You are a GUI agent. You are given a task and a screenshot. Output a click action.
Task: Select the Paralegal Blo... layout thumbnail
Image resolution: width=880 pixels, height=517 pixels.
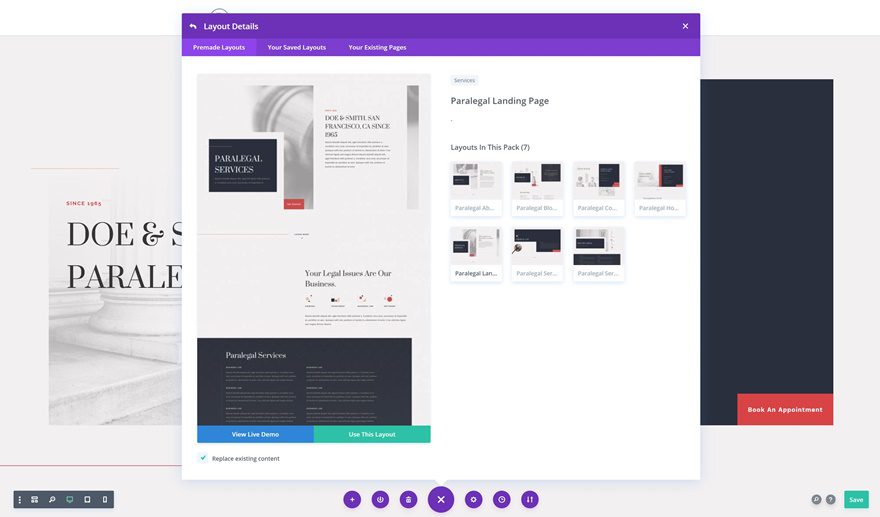click(x=537, y=188)
